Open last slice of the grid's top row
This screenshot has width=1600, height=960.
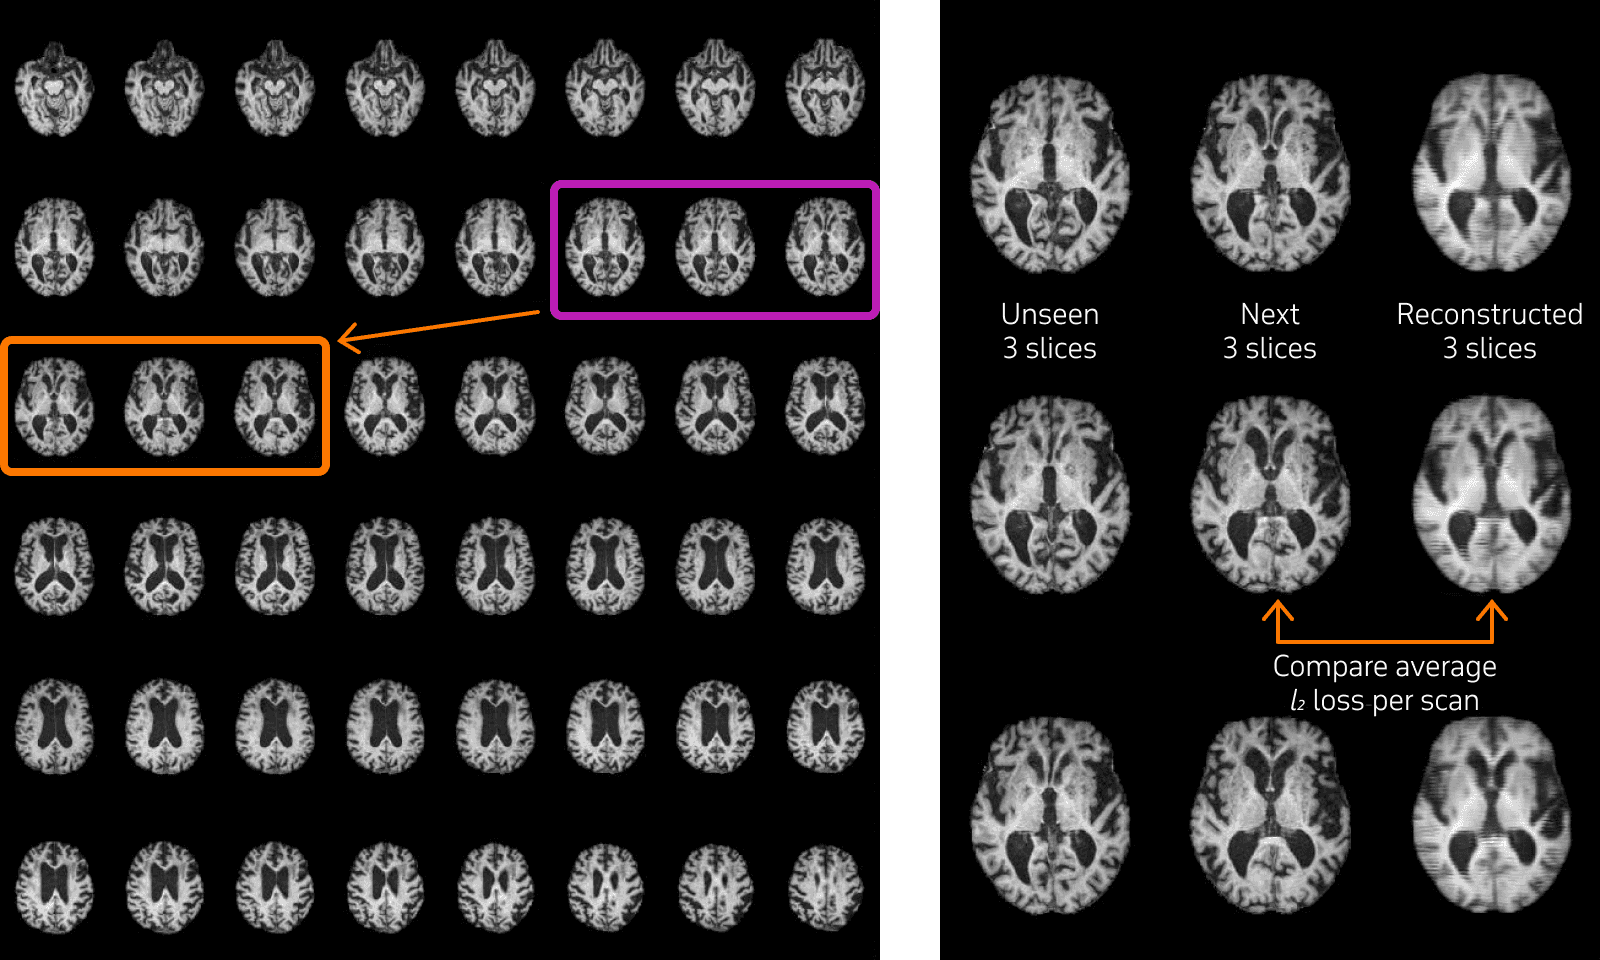coord(825,88)
